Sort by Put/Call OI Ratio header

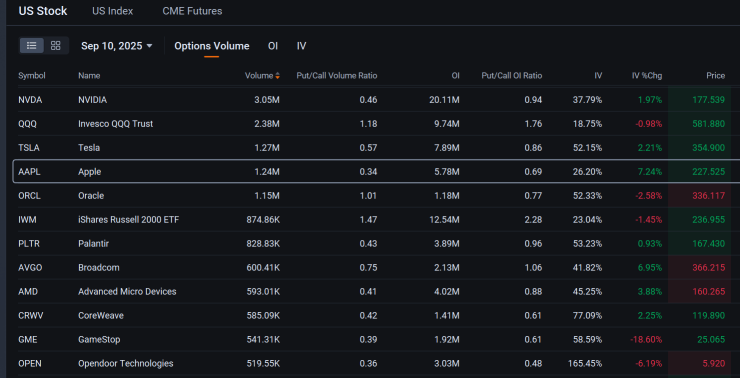(512, 76)
